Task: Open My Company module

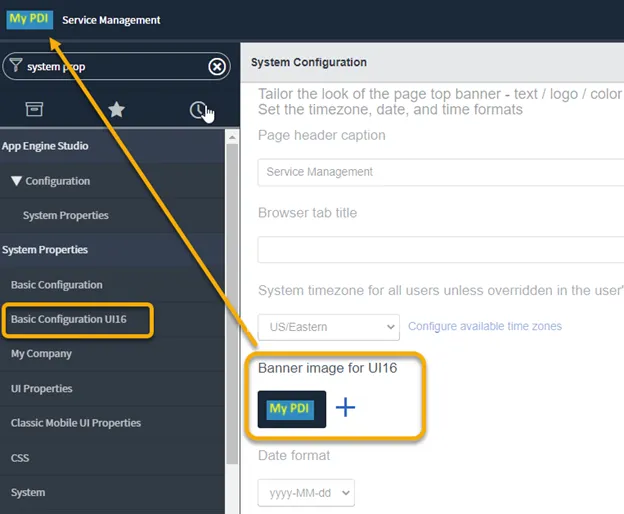Action: 41,354
